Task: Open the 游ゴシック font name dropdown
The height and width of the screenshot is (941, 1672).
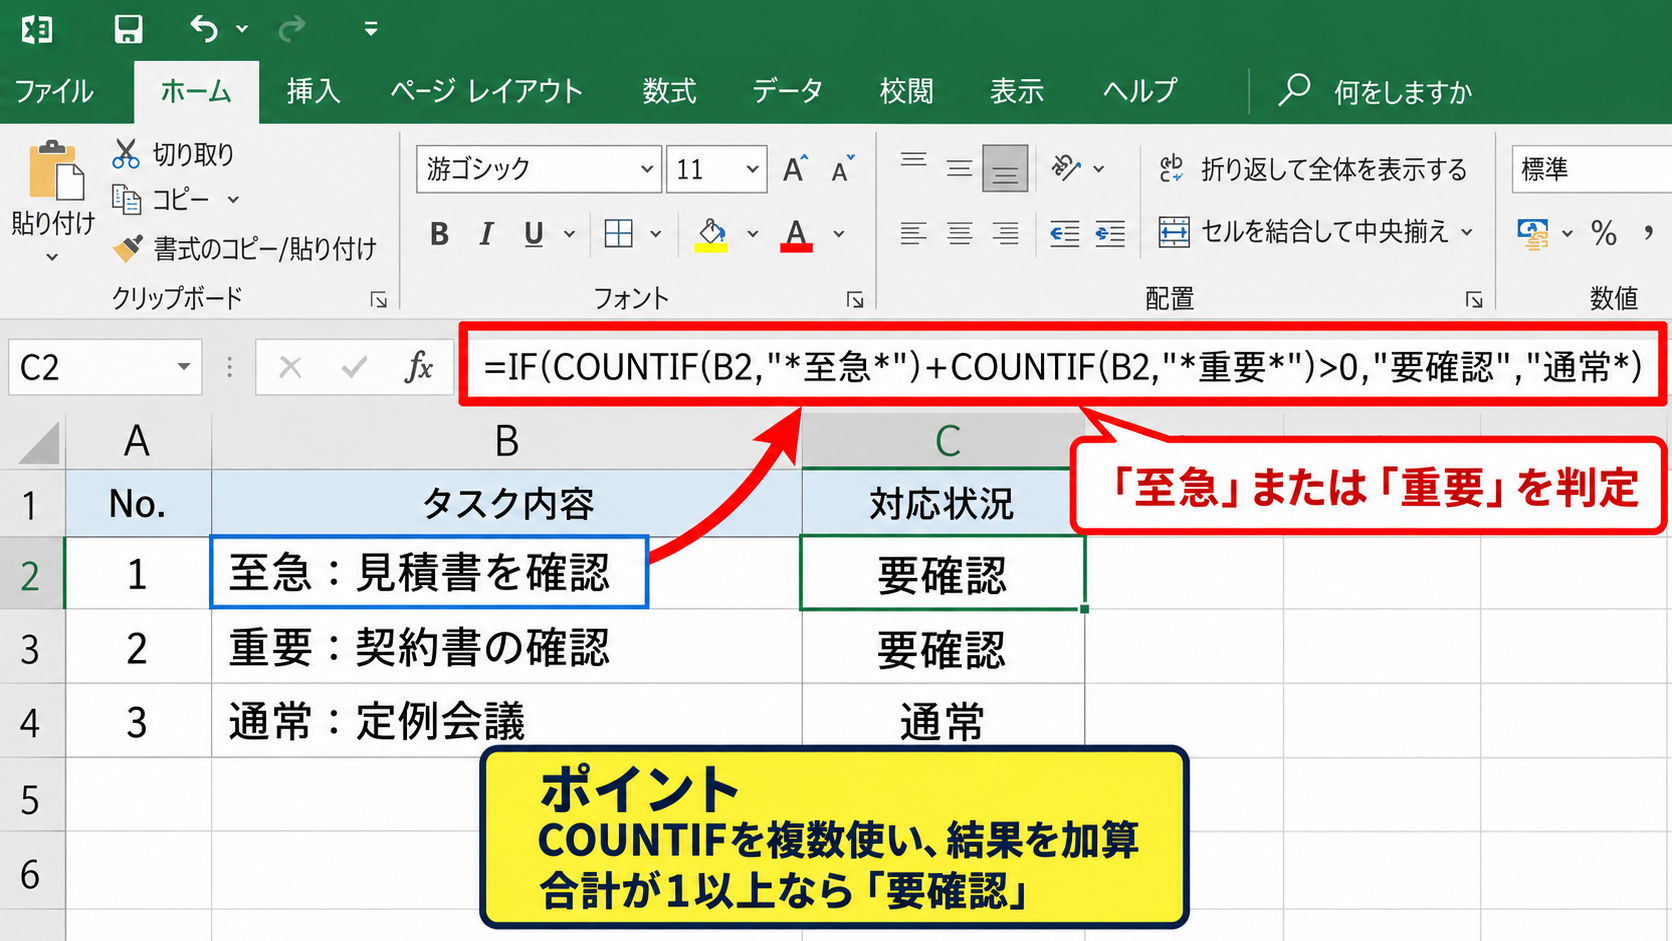Action: (647, 169)
